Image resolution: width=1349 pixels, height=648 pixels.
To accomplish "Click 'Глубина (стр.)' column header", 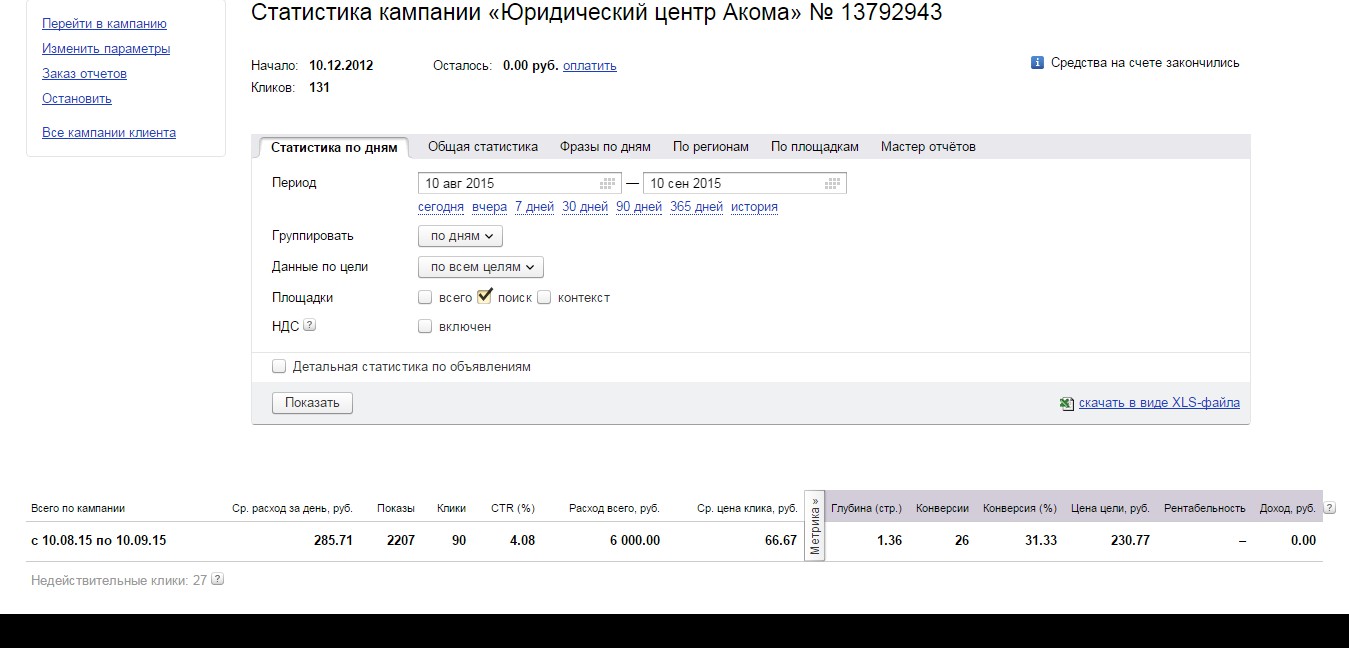I will coord(866,508).
